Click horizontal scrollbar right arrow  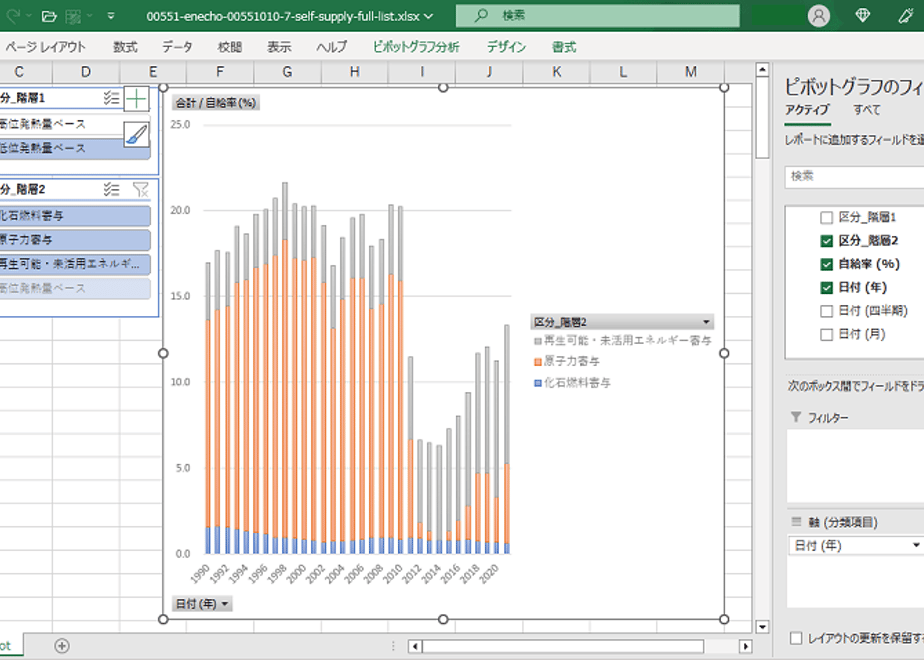745,646
